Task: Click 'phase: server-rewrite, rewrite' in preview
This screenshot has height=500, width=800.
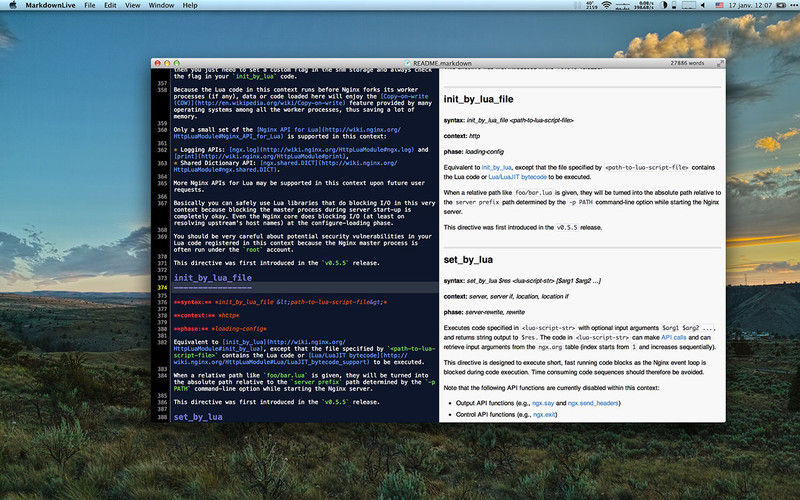Action: 484,312
